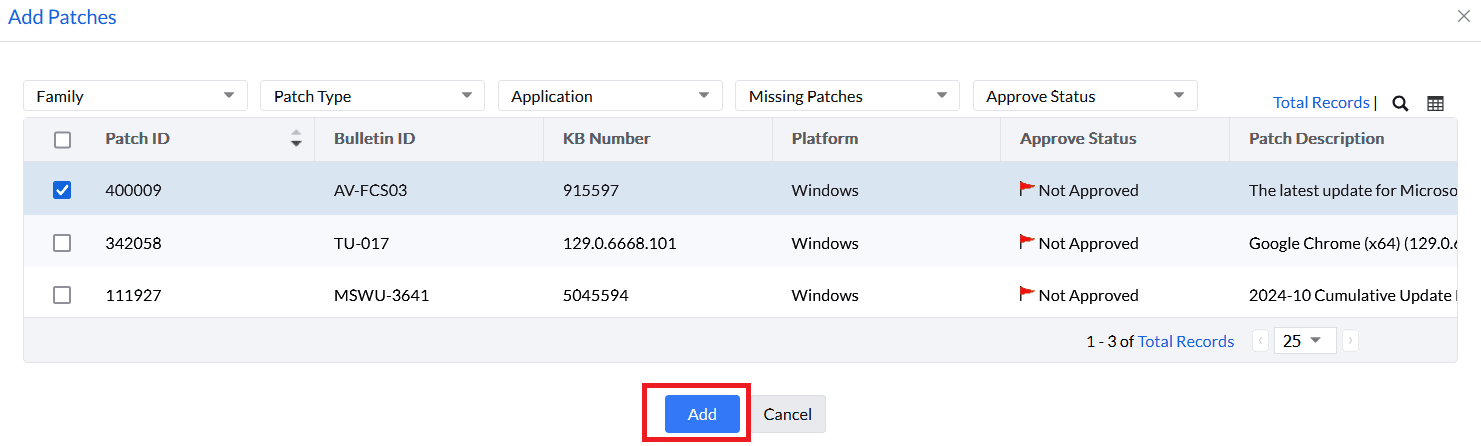Tick the checkbox for patch 111927
Viewport: 1481px width, 446px height.
tap(62, 295)
